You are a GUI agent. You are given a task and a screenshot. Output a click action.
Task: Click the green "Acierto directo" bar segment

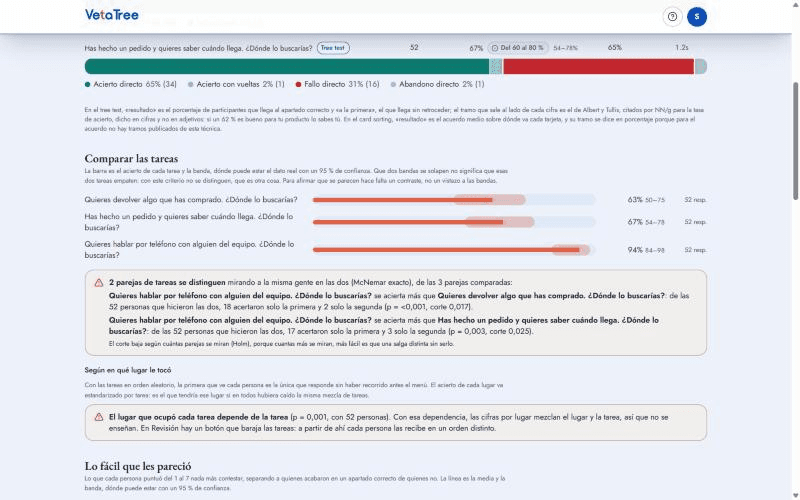pyautogui.click(x=287, y=66)
